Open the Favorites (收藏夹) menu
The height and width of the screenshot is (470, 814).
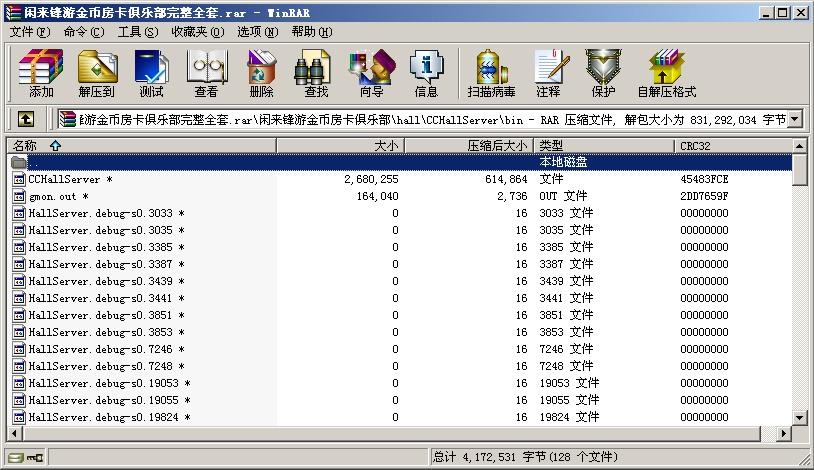tap(197, 32)
